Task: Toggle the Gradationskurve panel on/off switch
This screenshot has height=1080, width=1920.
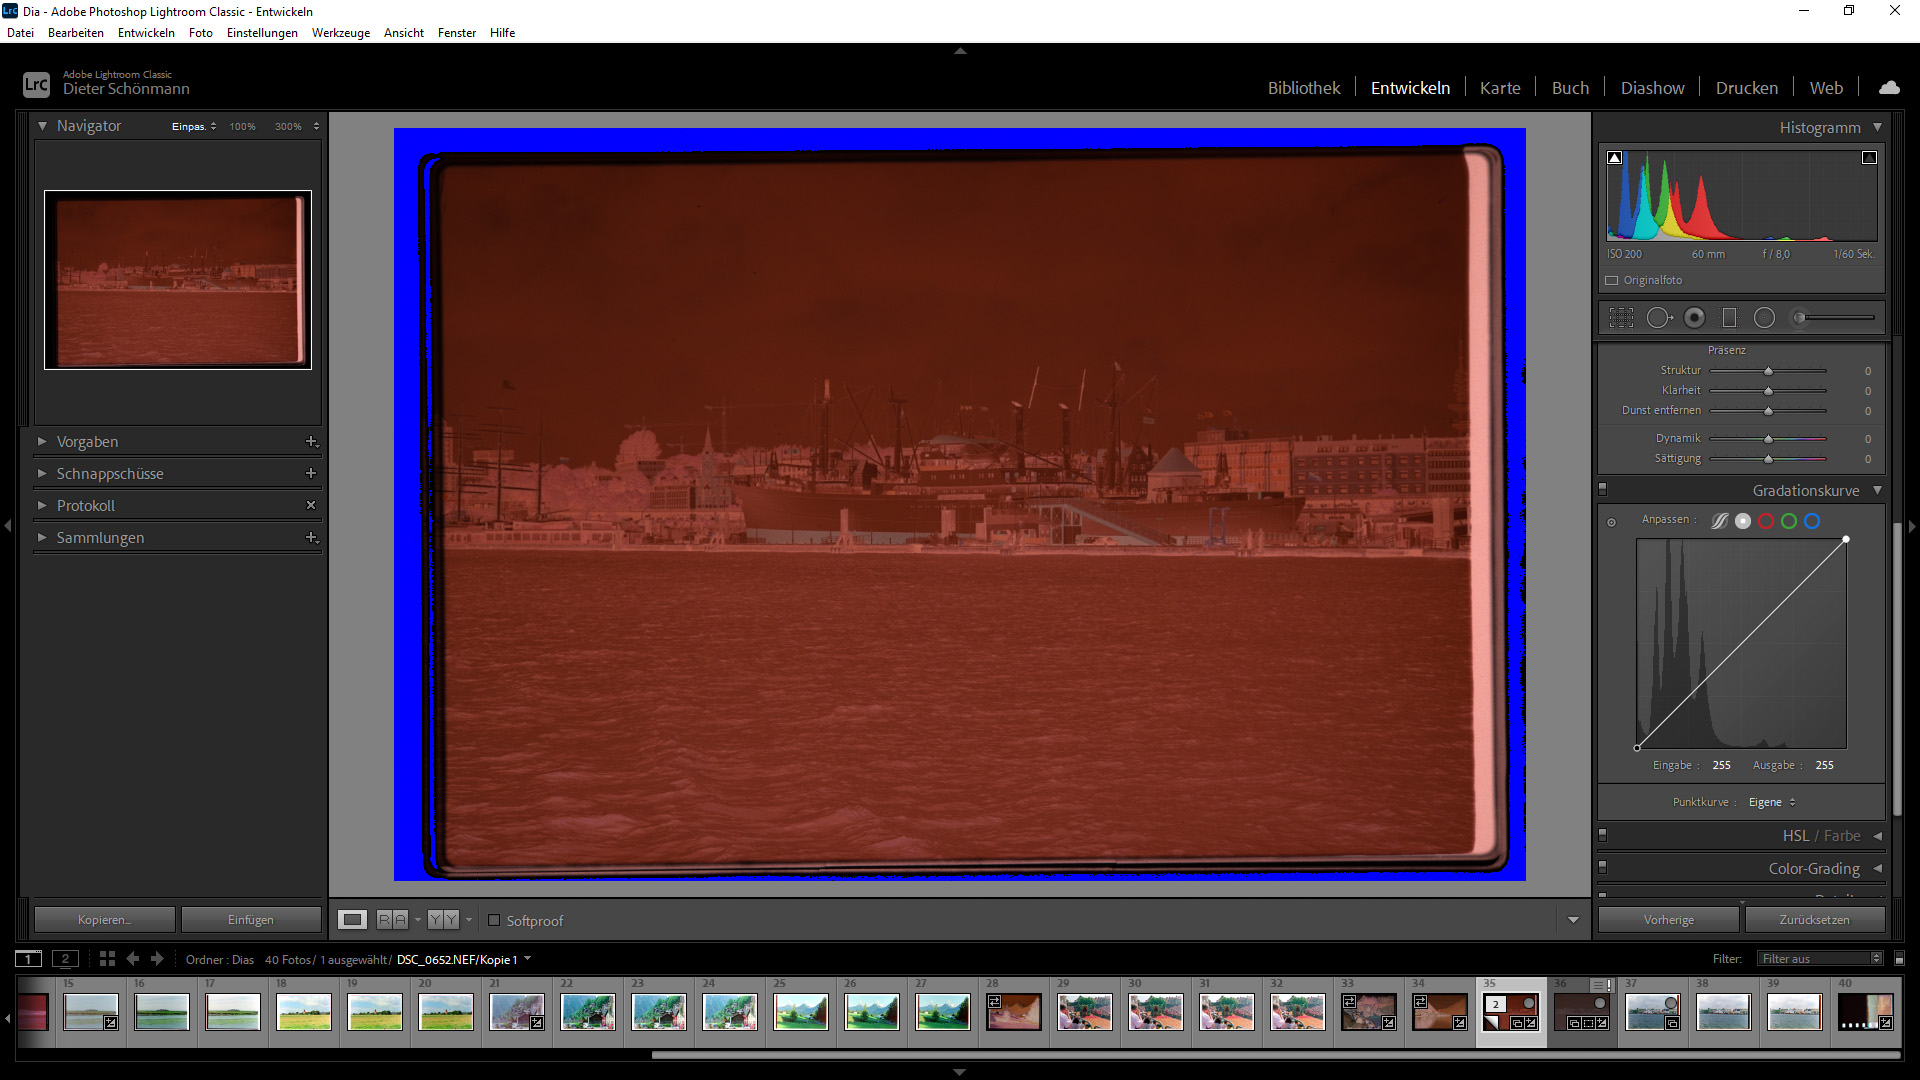Action: point(1603,490)
